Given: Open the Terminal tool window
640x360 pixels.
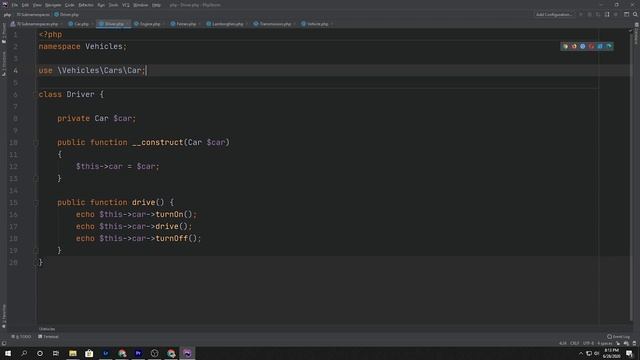Looking at the screenshot, I should 49,337.
